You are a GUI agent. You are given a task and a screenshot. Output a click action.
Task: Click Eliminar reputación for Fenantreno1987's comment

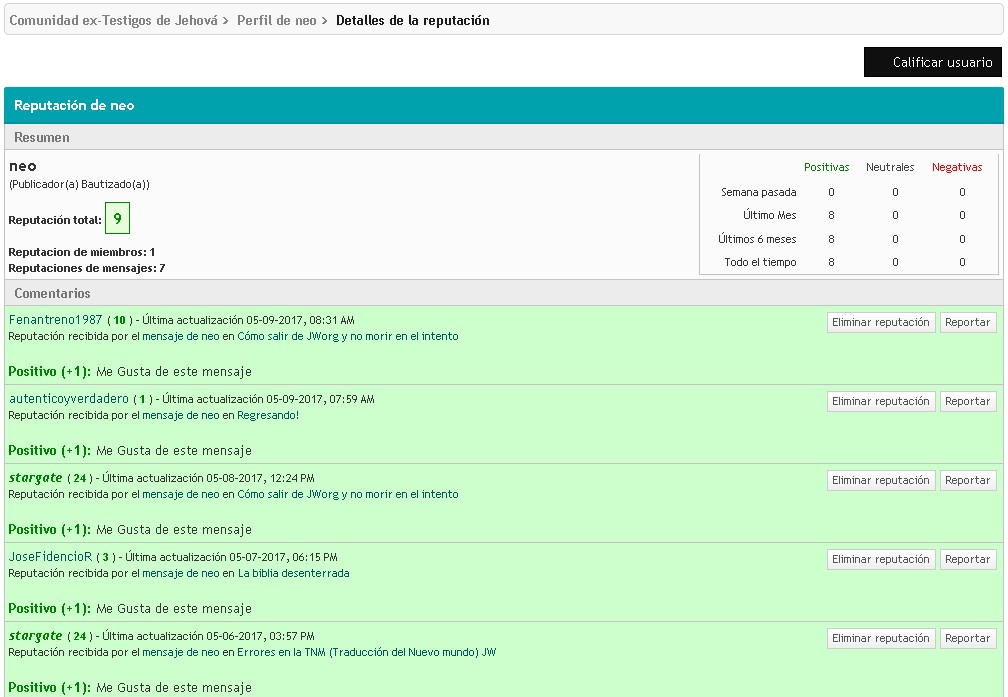[x=881, y=322]
